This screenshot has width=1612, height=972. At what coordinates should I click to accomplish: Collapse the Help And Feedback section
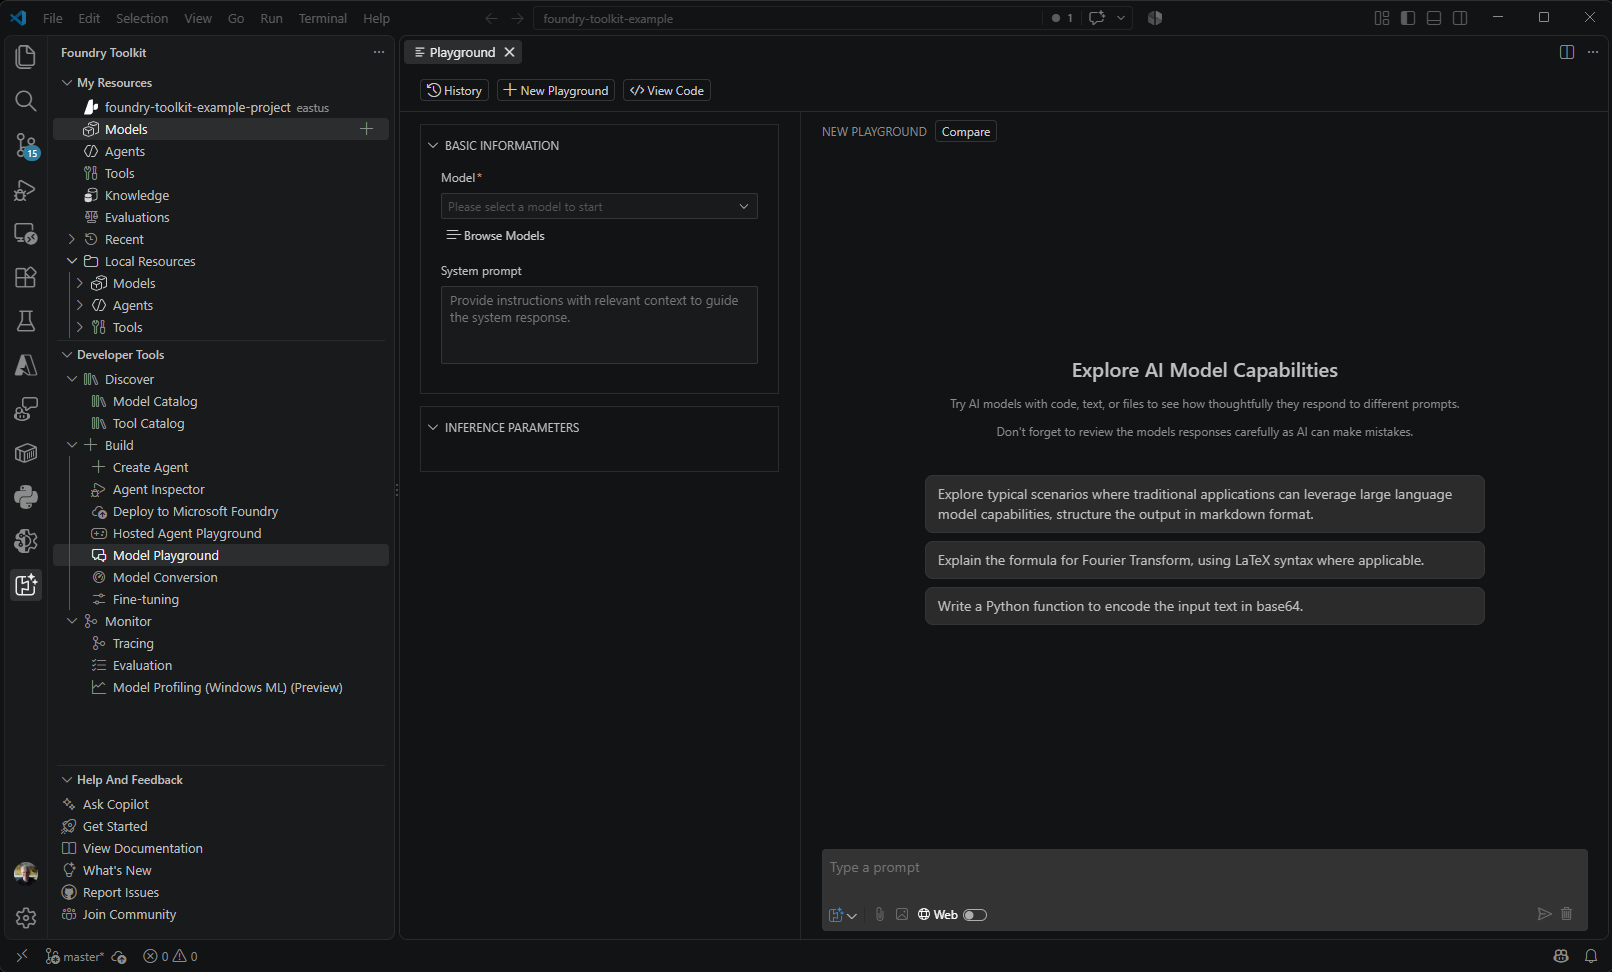click(67, 780)
